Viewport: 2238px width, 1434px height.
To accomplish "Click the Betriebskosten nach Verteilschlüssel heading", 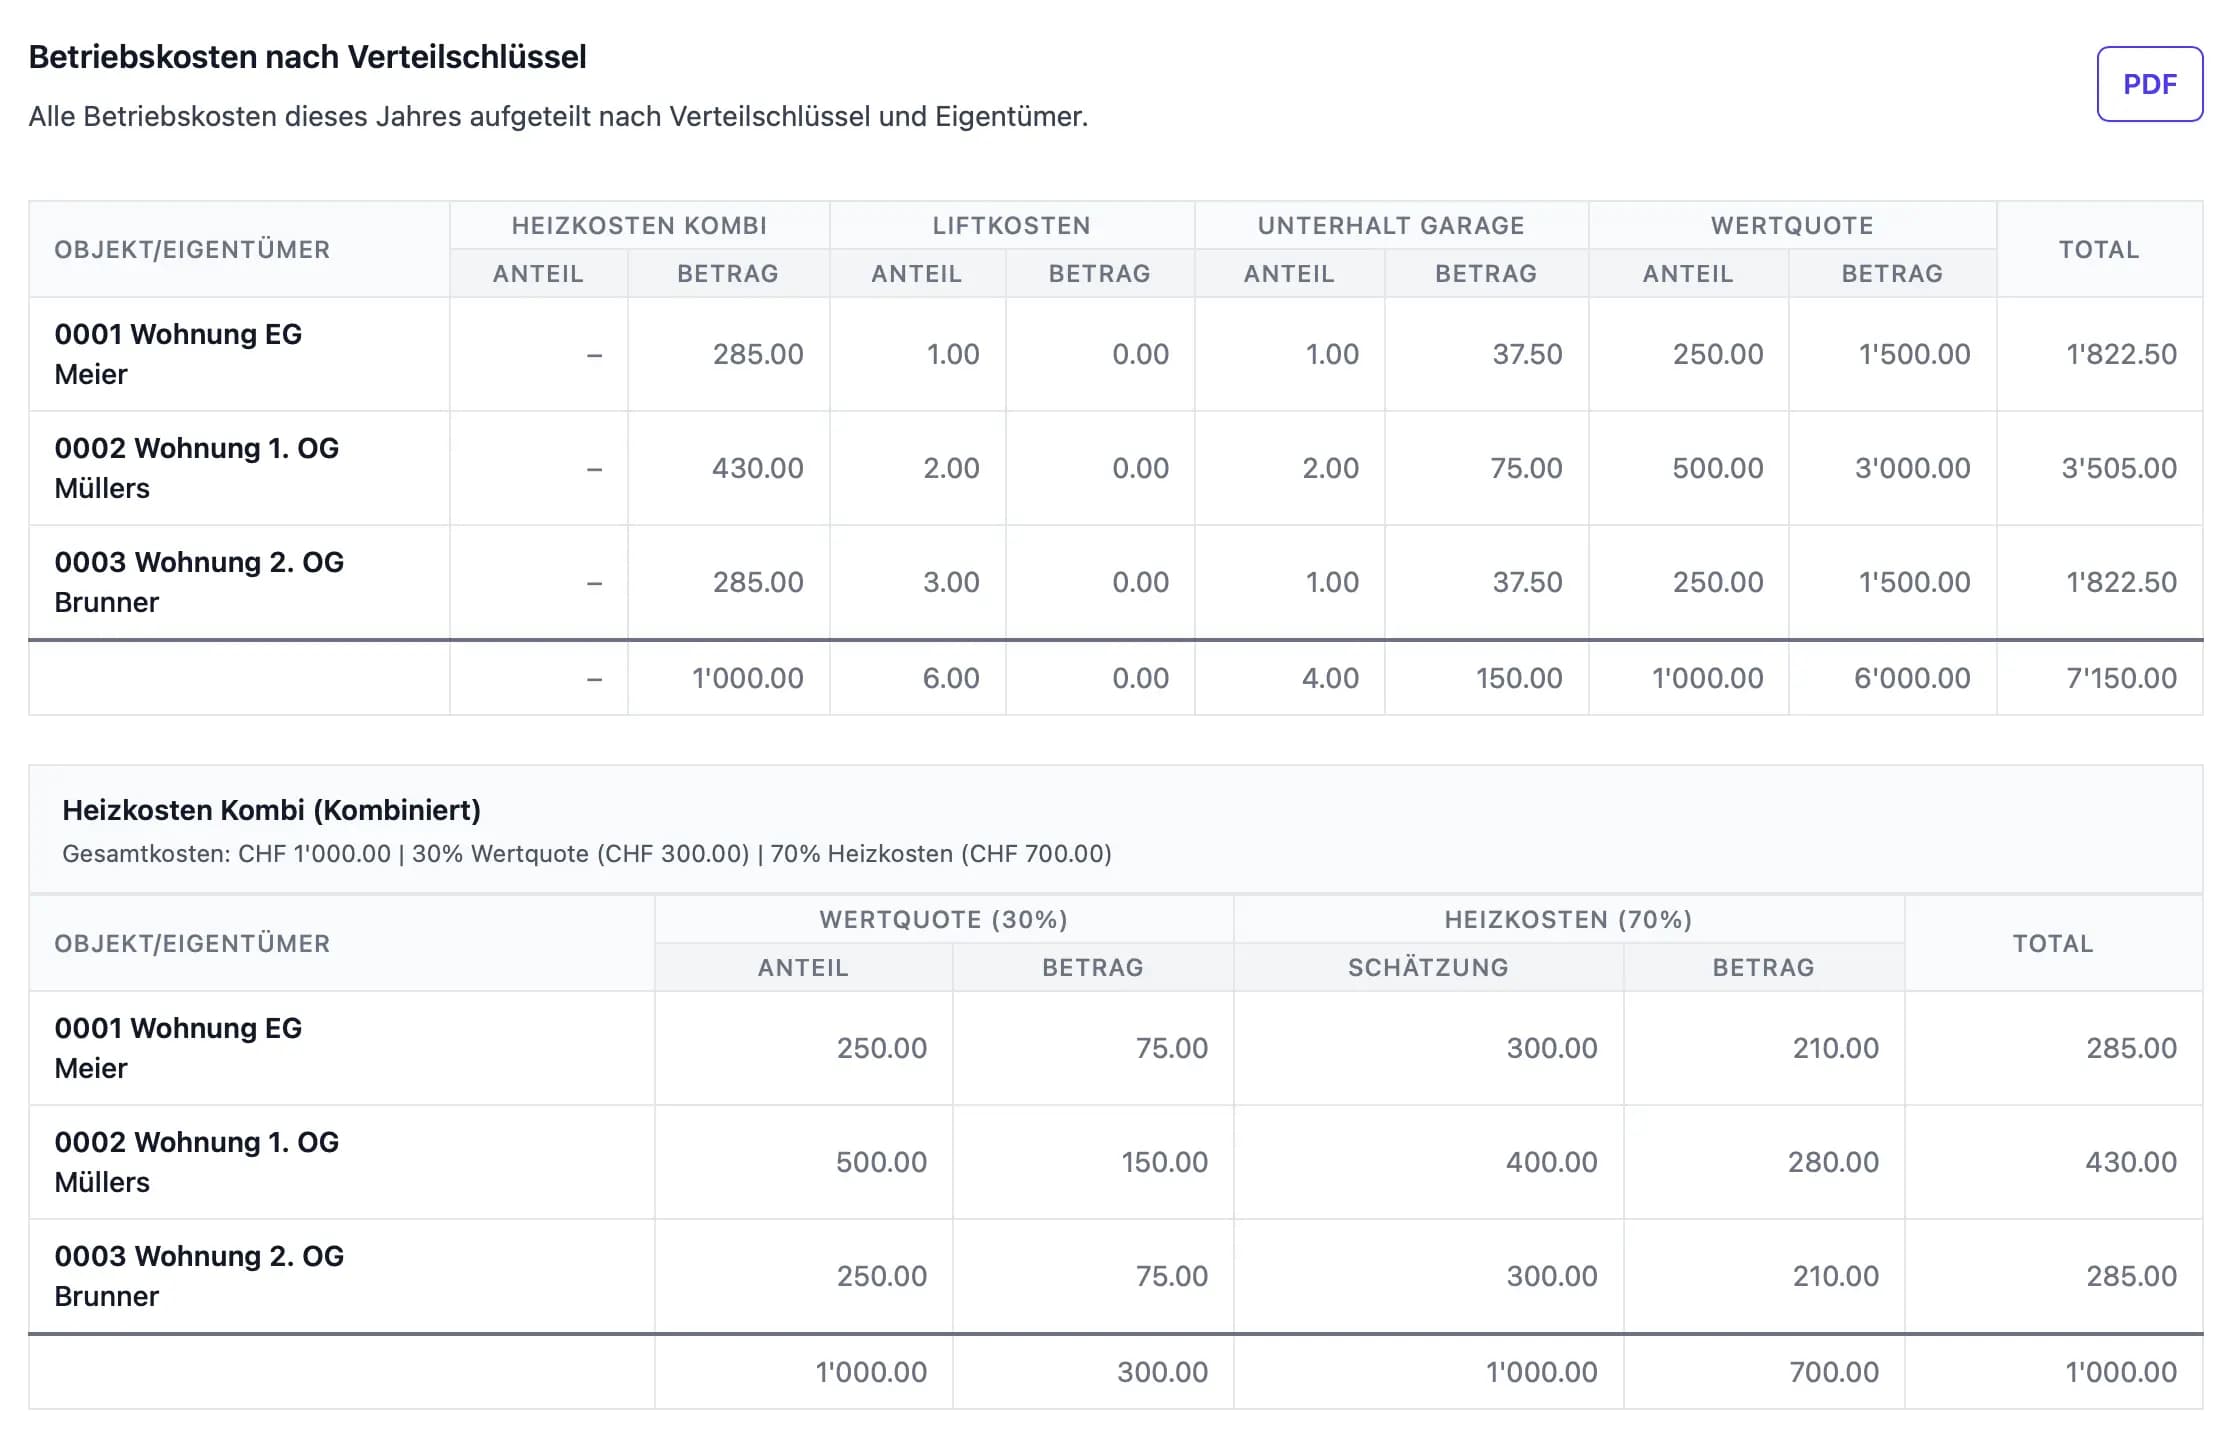I will [307, 57].
